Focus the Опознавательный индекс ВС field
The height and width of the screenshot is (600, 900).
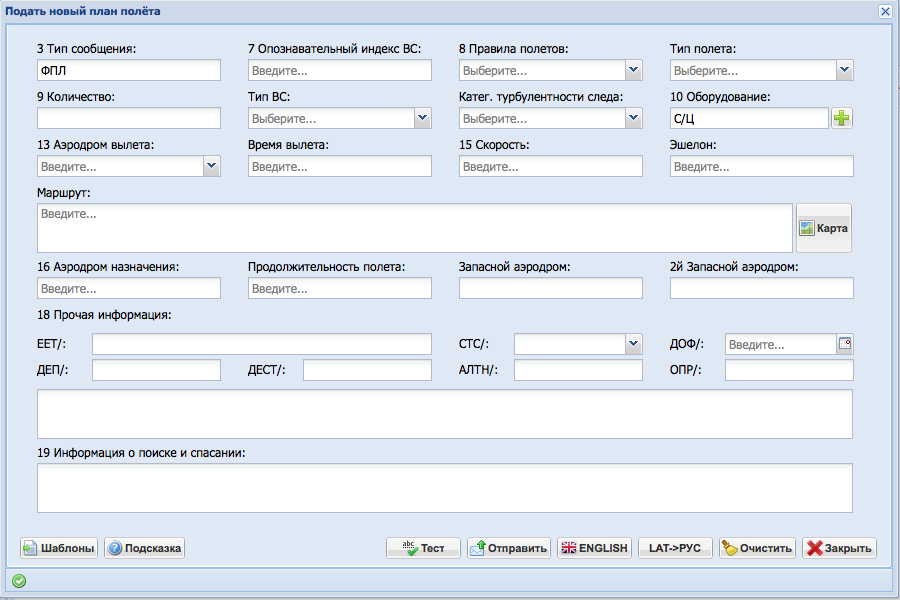click(x=339, y=70)
